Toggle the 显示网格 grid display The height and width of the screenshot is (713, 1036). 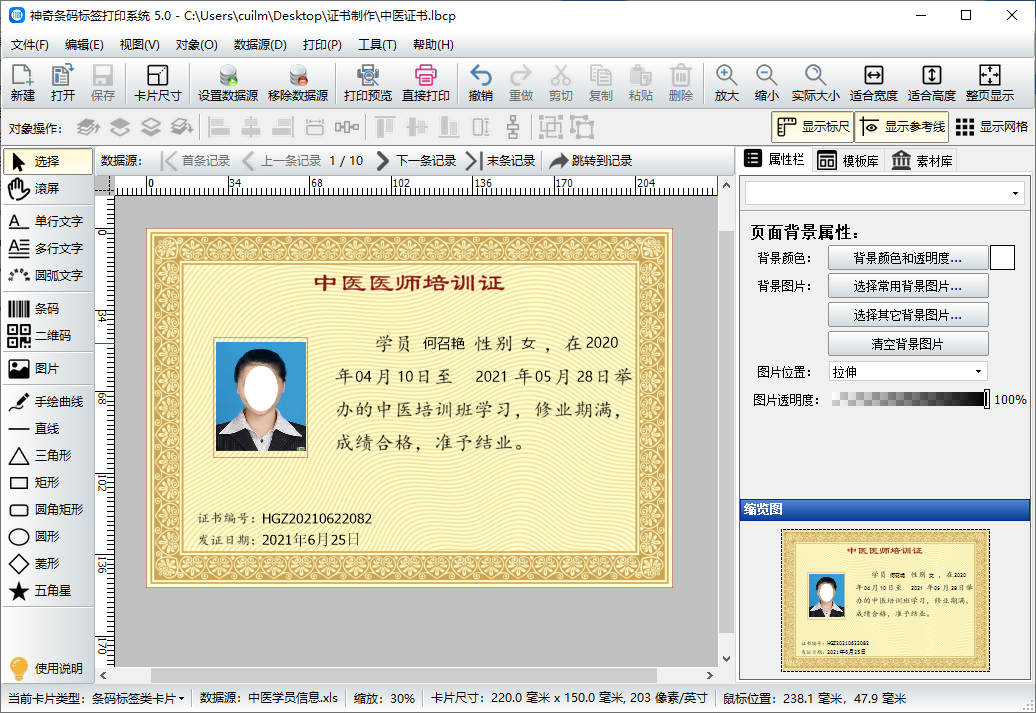(991, 126)
